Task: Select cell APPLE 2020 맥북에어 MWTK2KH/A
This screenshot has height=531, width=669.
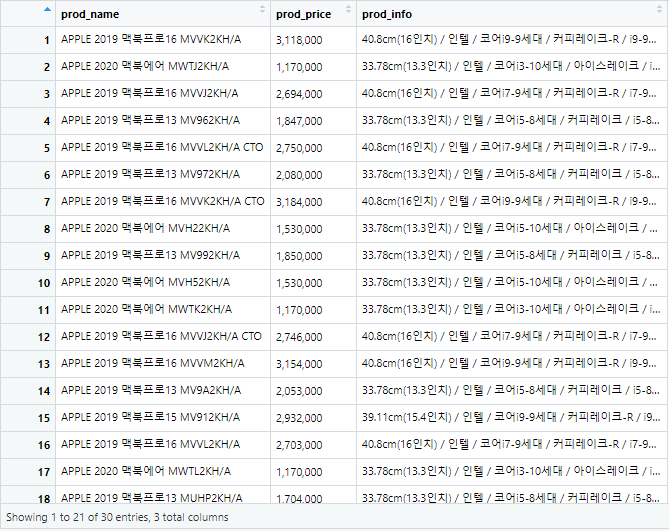Action: 163,310
